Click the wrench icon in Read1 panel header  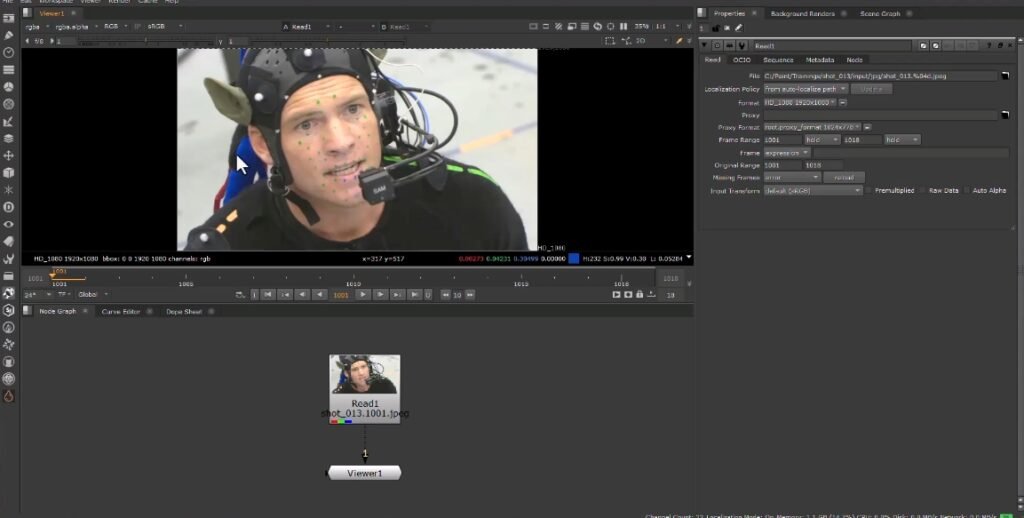tap(741, 46)
